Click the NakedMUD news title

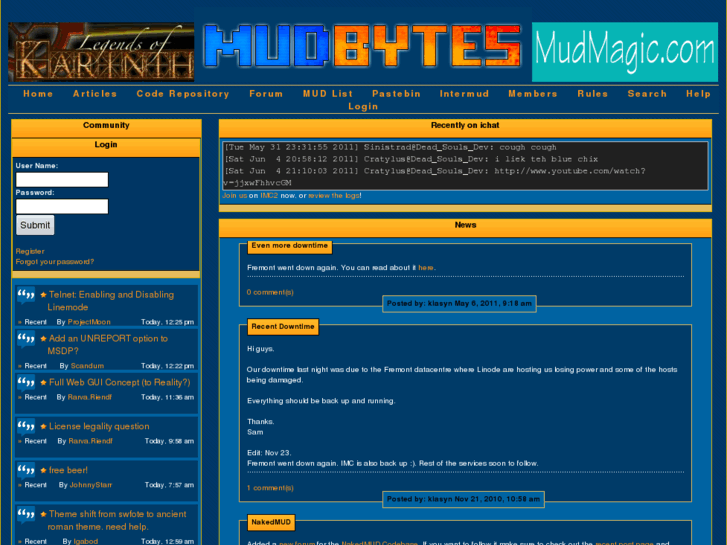pos(271,522)
